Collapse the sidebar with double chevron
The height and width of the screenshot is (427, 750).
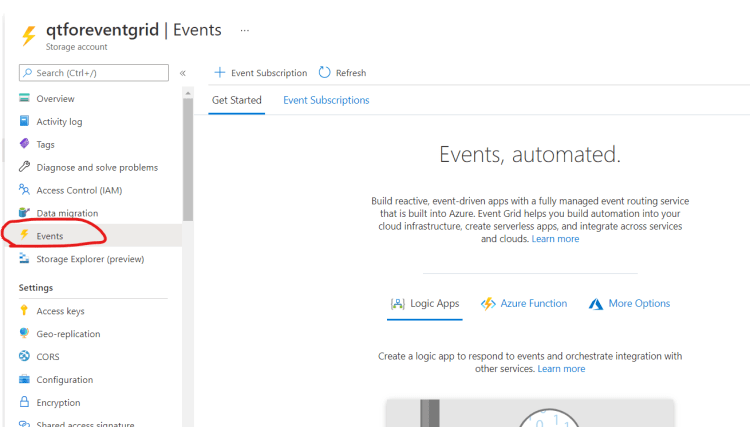click(x=183, y=73)
